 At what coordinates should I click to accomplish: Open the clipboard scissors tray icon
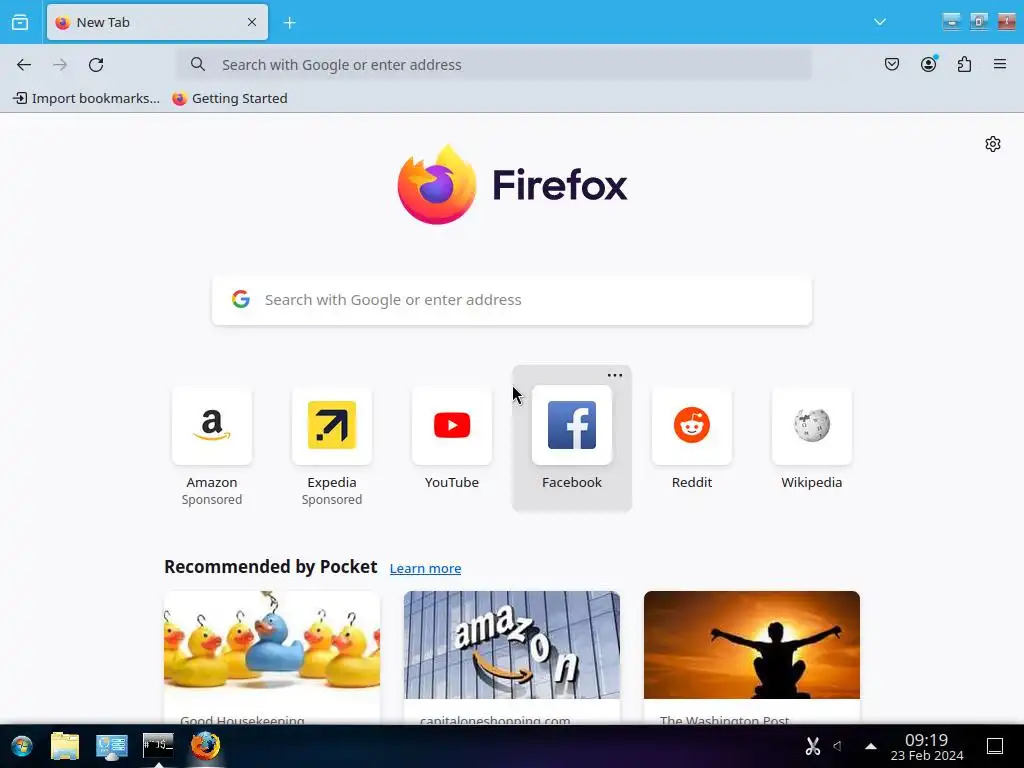click(x=812, y=746)
